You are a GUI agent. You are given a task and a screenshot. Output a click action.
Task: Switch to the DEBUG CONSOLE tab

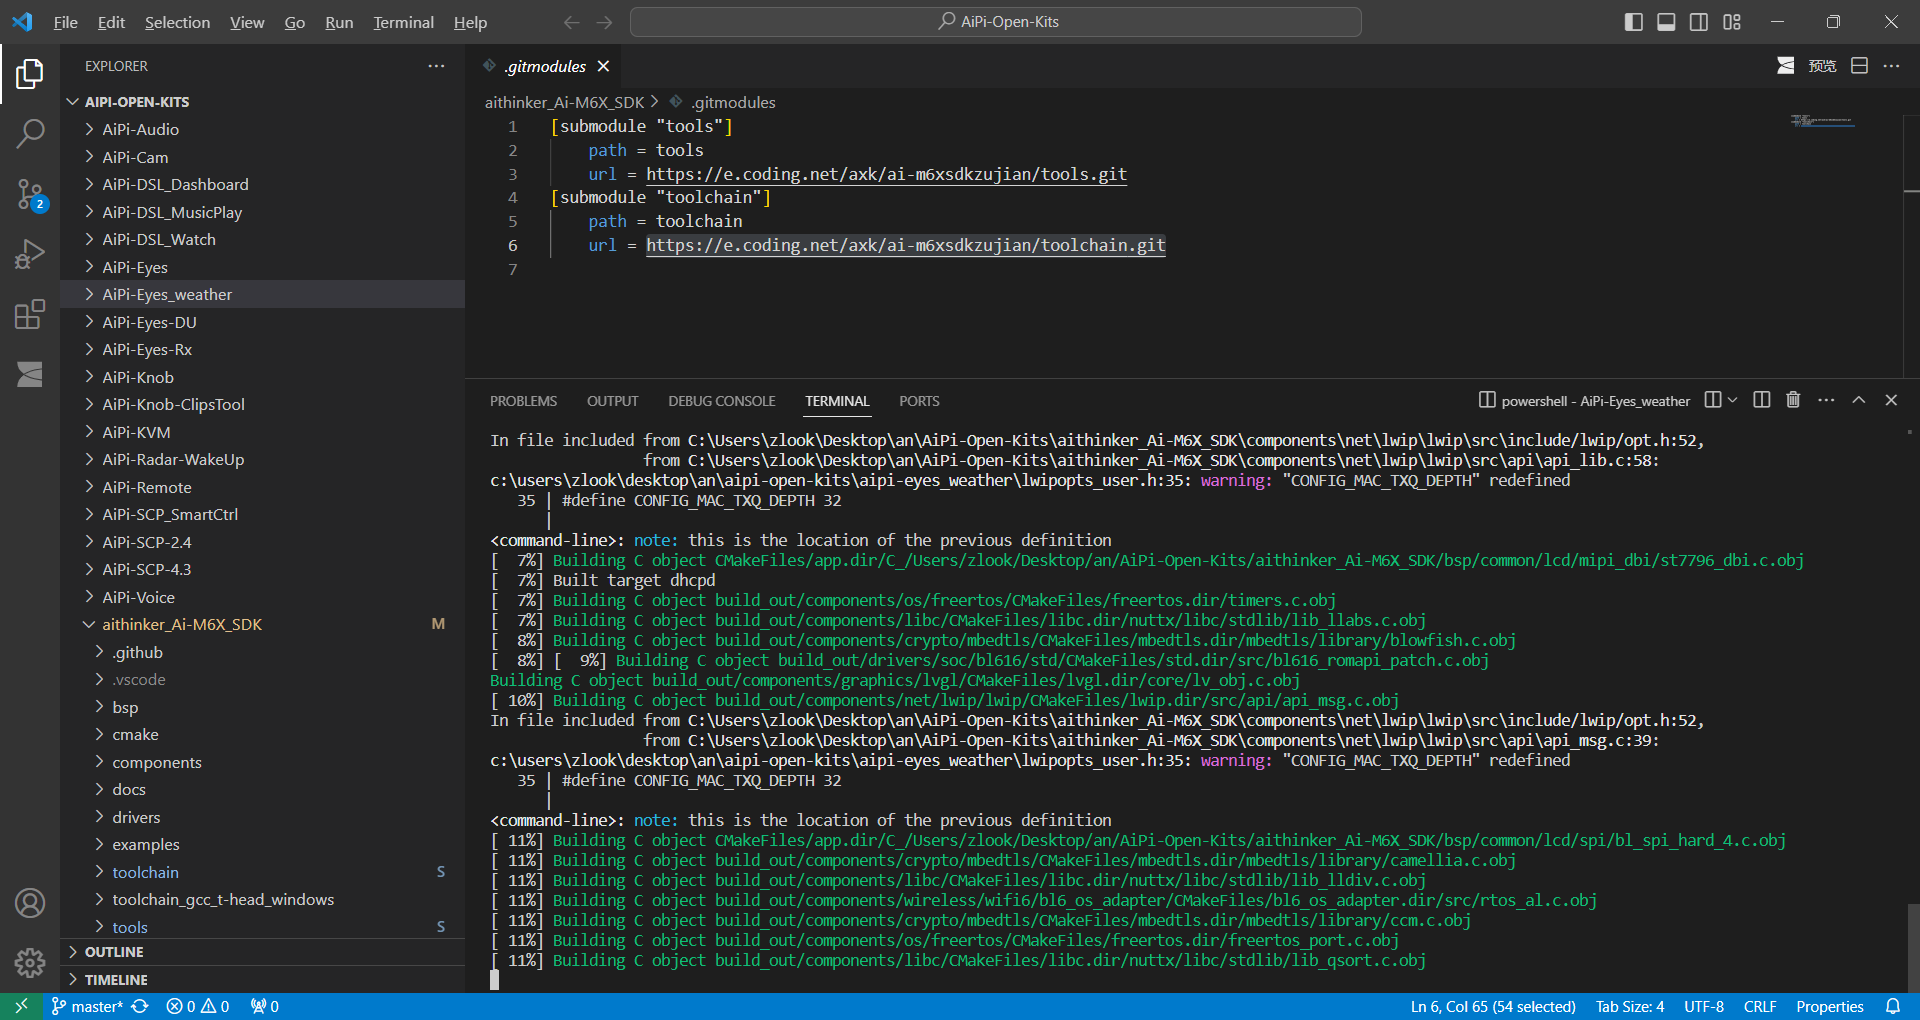click(x=722, y=401)
